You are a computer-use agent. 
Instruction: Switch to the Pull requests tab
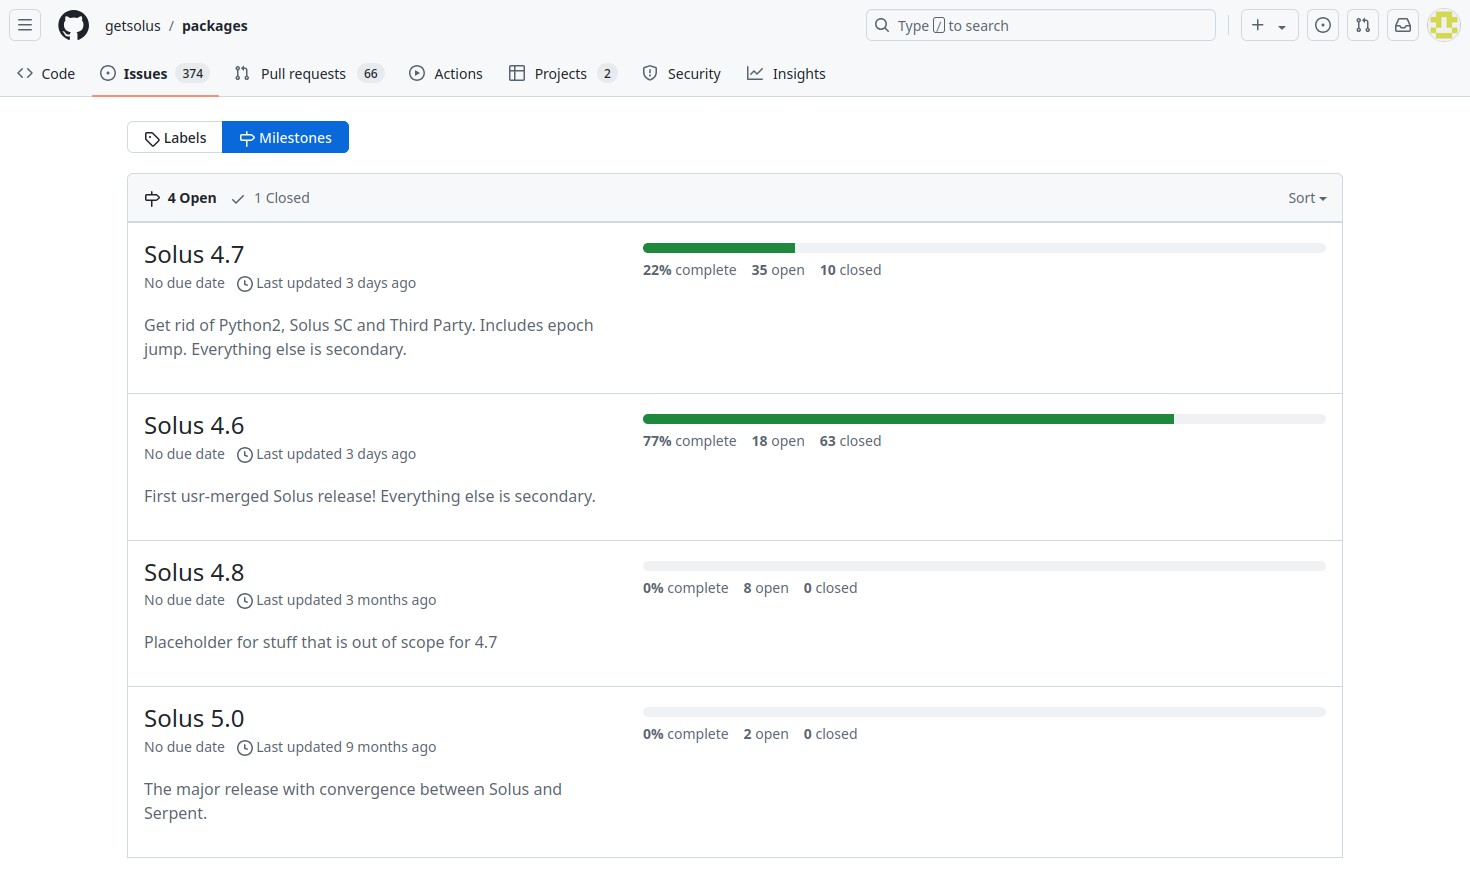coord(309,73)
